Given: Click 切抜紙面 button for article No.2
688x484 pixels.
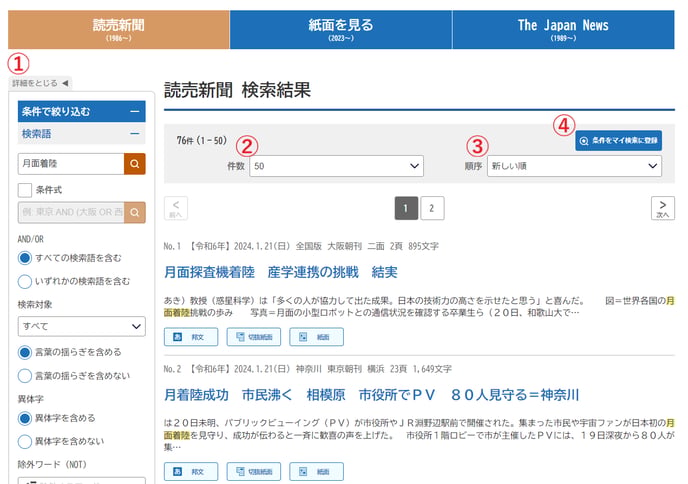Looking at the screenshot, I should tap(254, 472).
